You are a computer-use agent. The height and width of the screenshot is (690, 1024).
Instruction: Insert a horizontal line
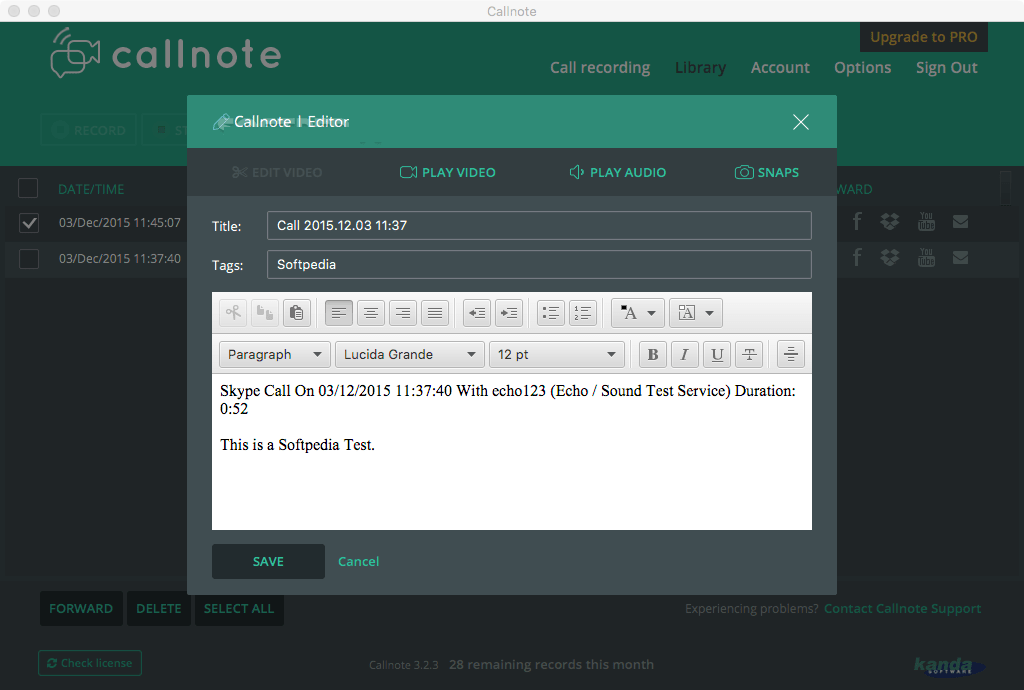point(790,354)
